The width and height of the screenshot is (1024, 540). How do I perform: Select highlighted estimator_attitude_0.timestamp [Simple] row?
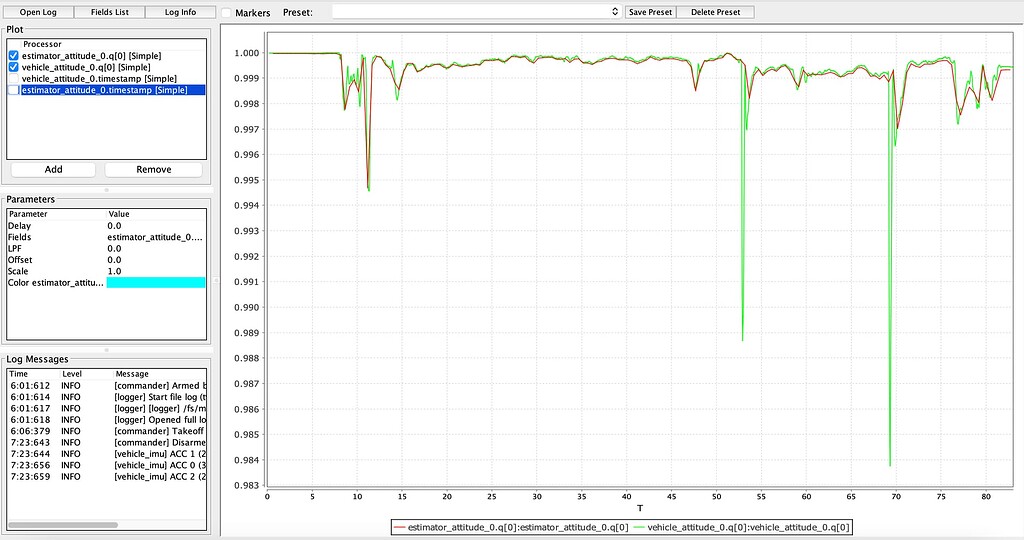[x=106, y=90]
